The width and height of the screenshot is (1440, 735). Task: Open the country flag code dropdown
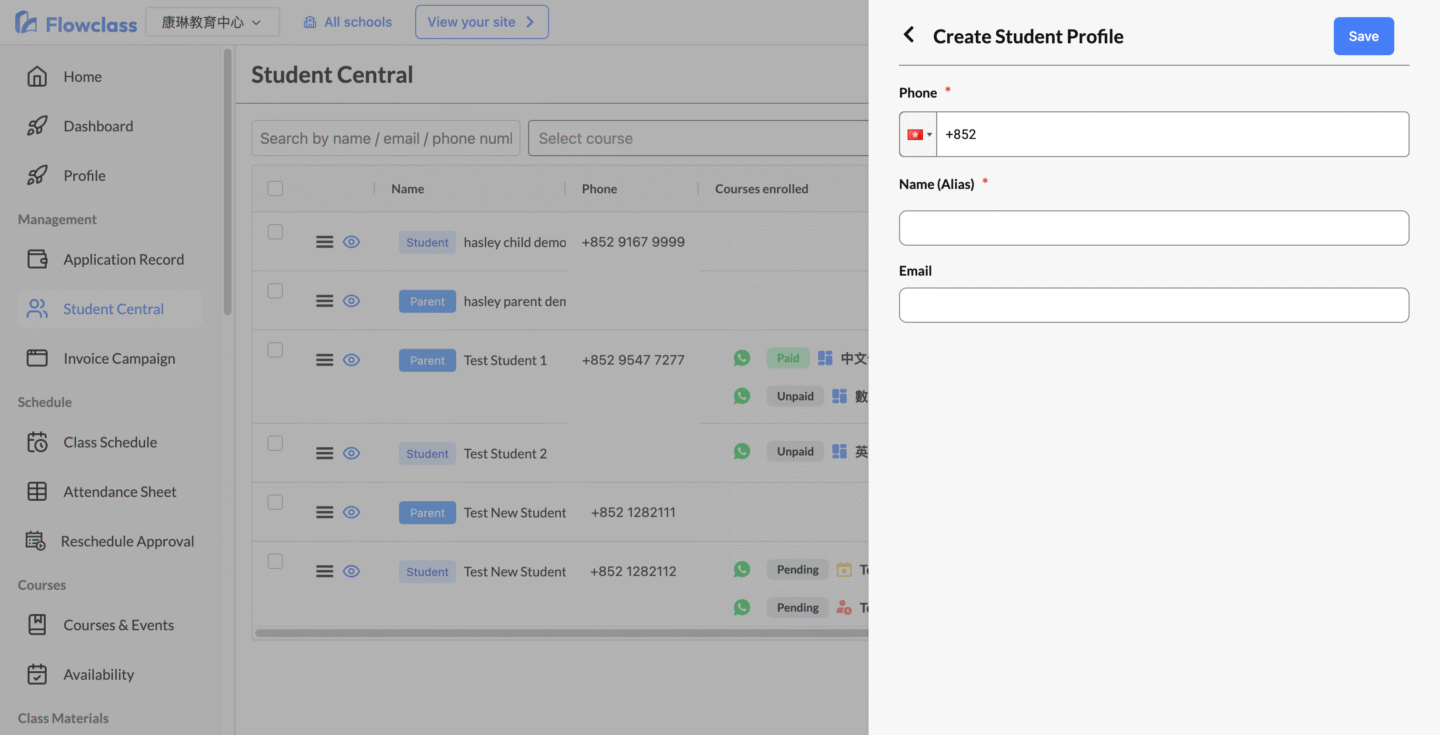pos(918,134)
